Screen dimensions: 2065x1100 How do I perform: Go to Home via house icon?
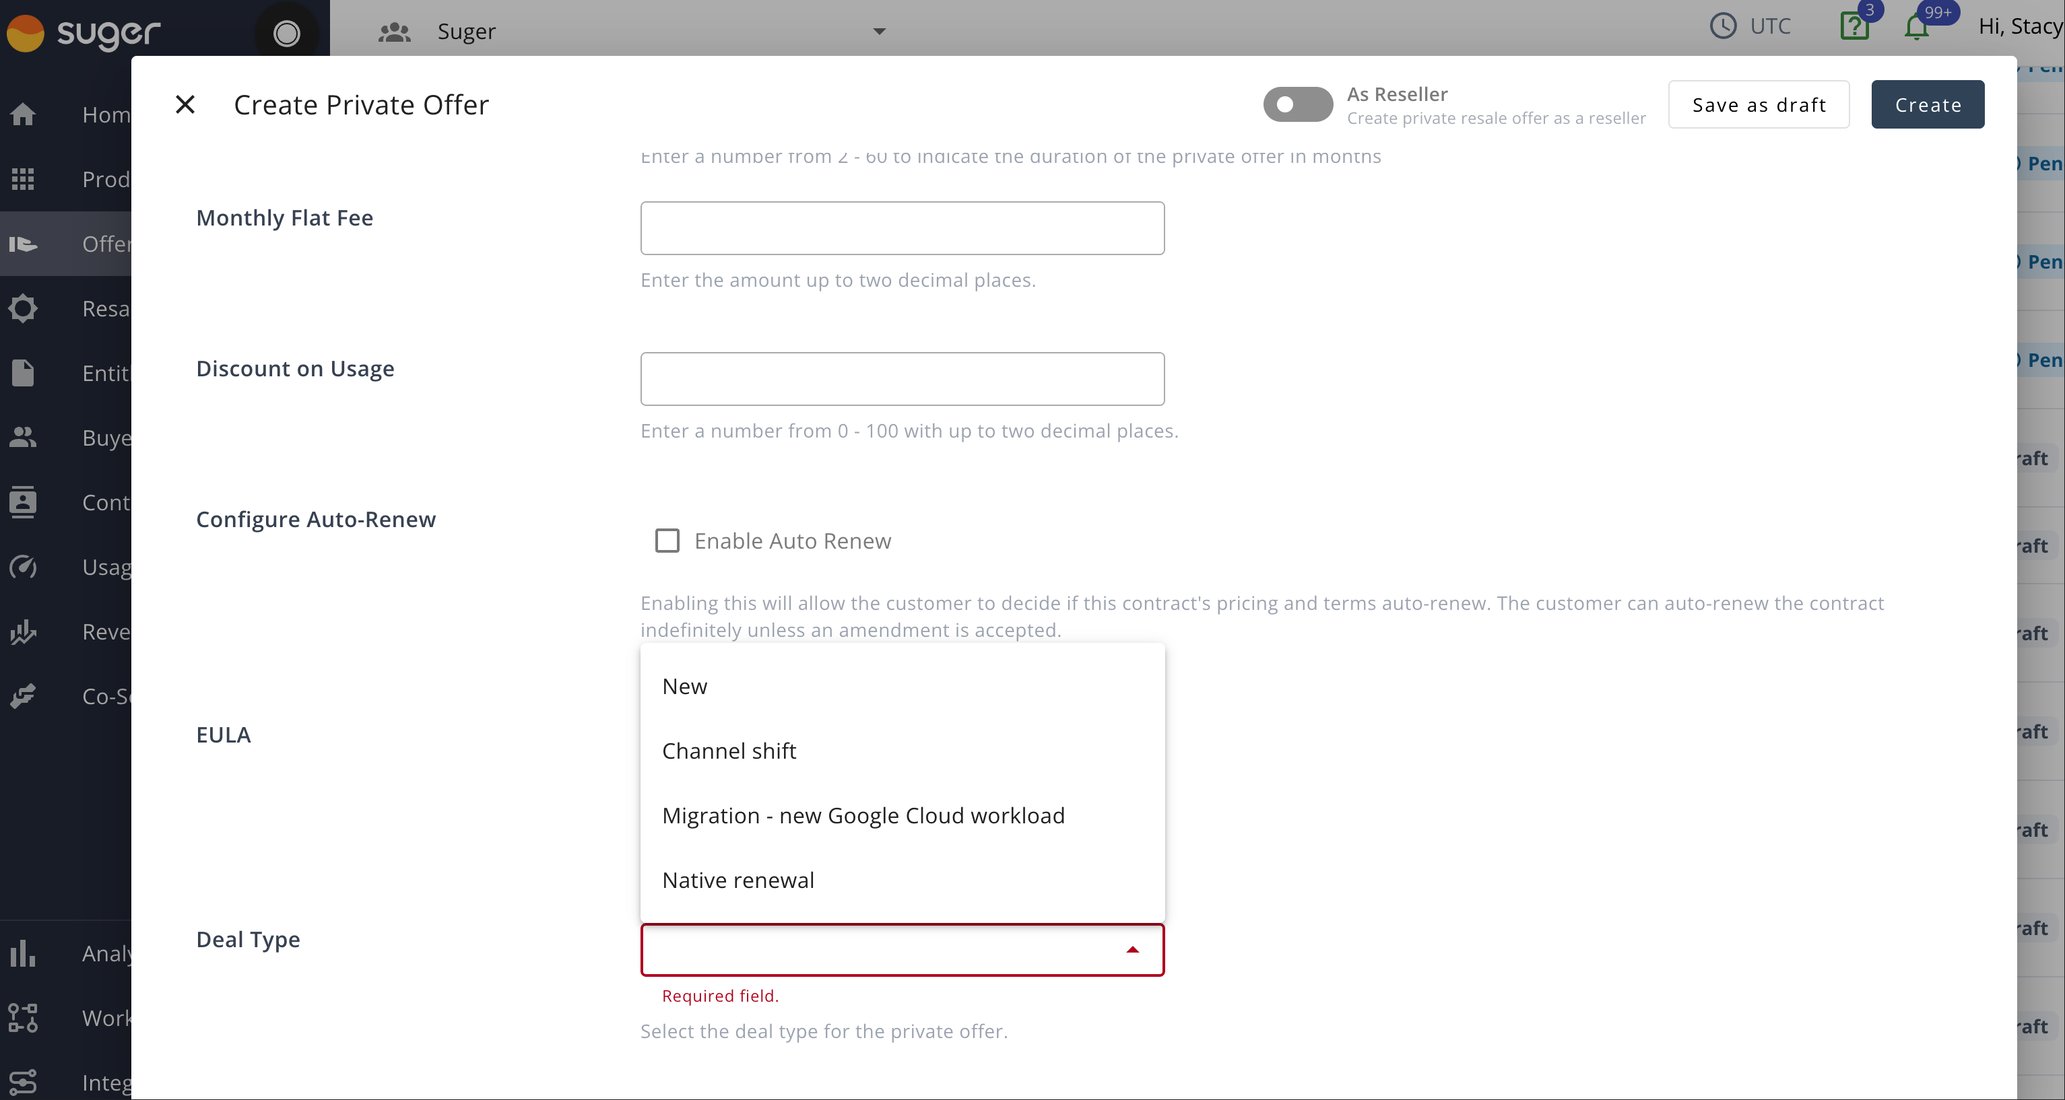tap(23, 115)
